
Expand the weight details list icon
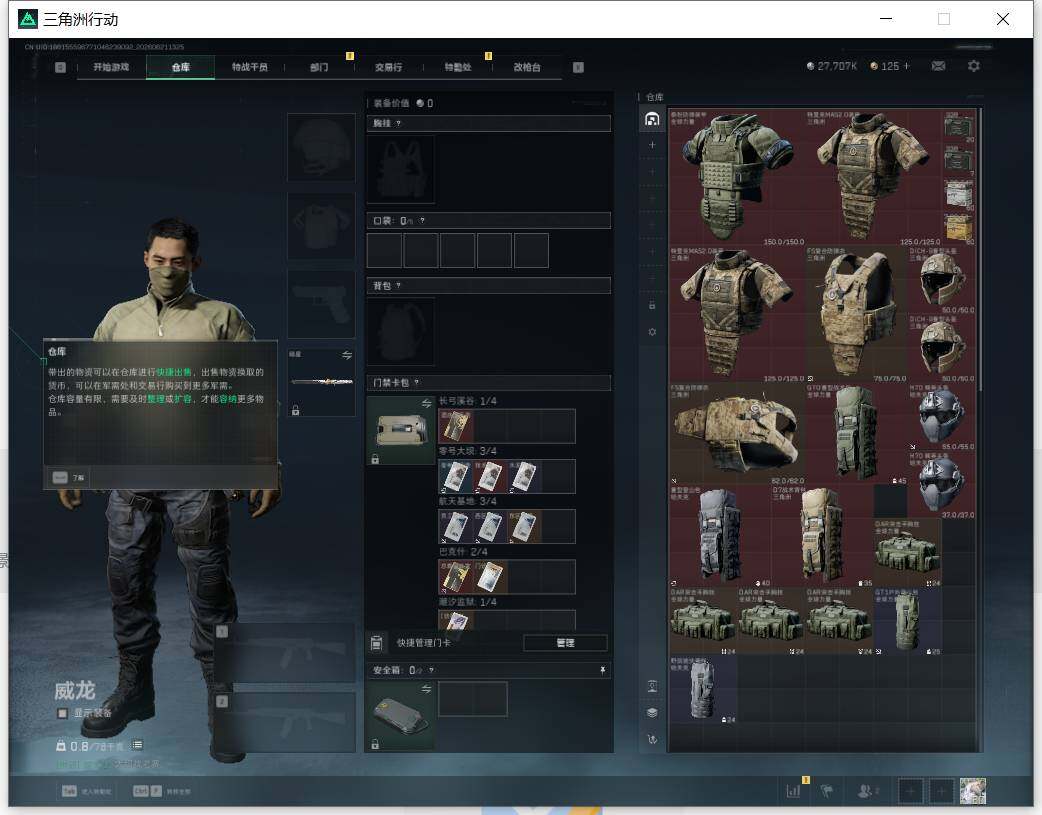click(137, 745)
